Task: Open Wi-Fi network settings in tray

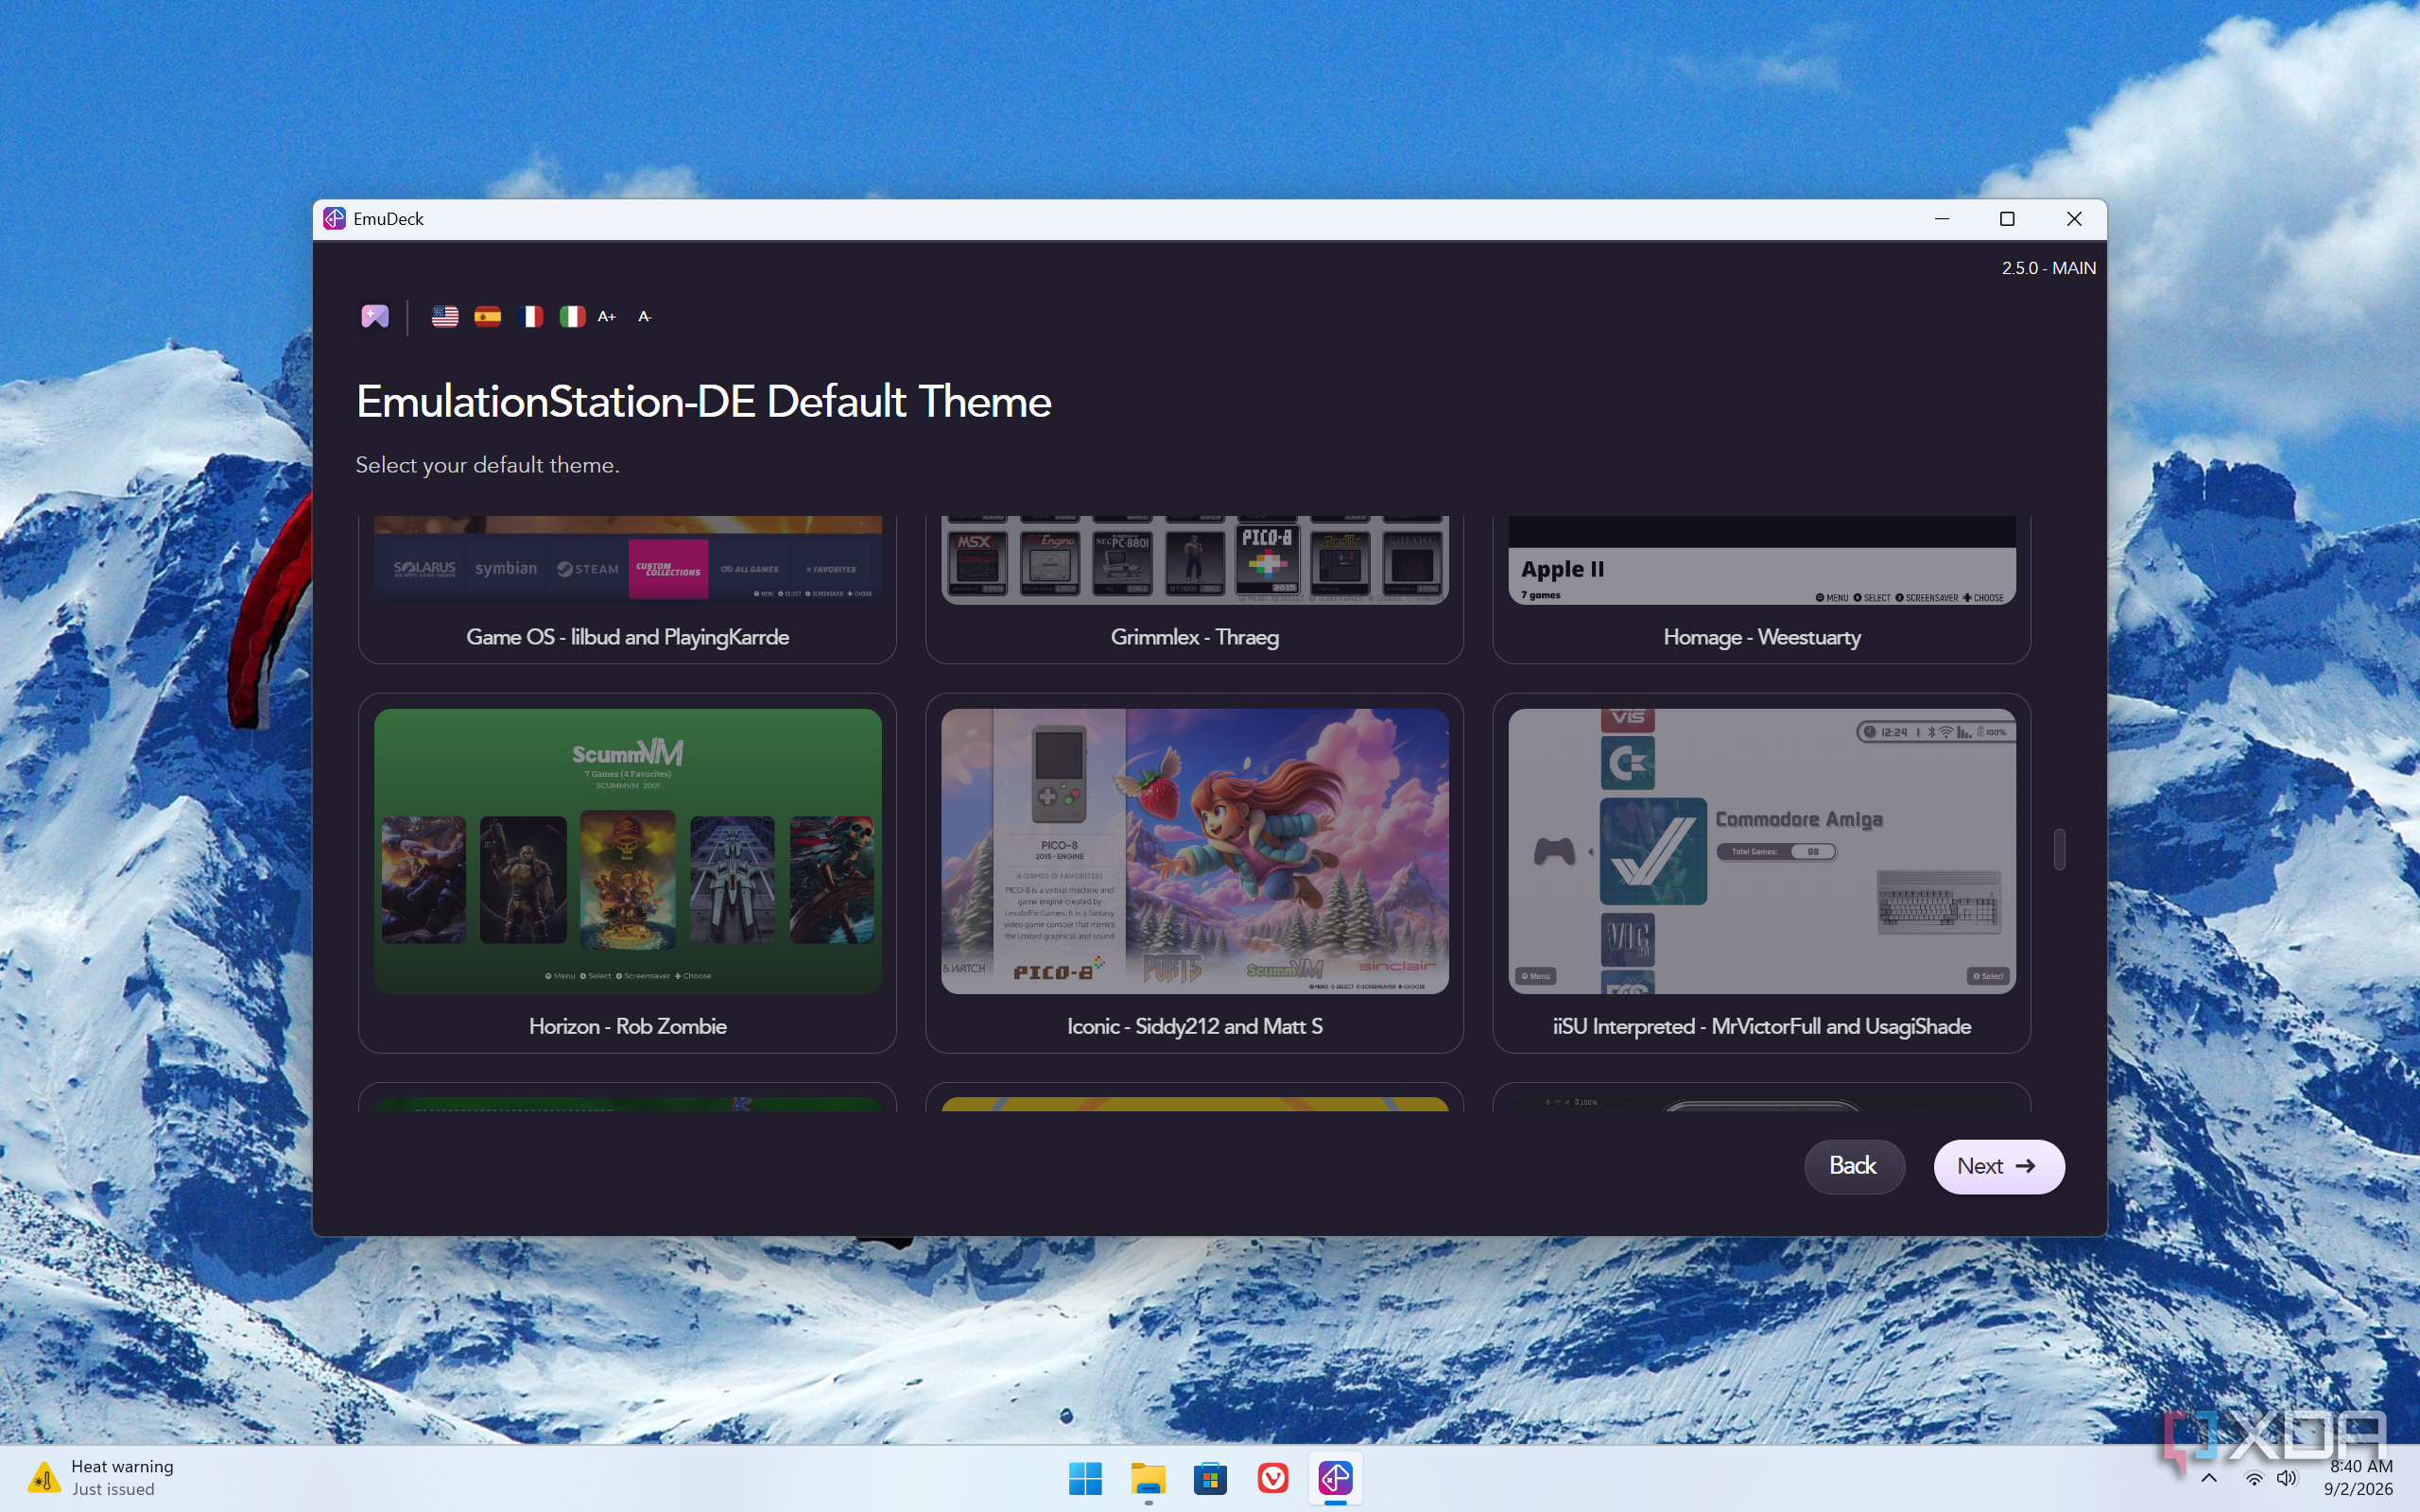Action: click(x=2254, y=1478)
